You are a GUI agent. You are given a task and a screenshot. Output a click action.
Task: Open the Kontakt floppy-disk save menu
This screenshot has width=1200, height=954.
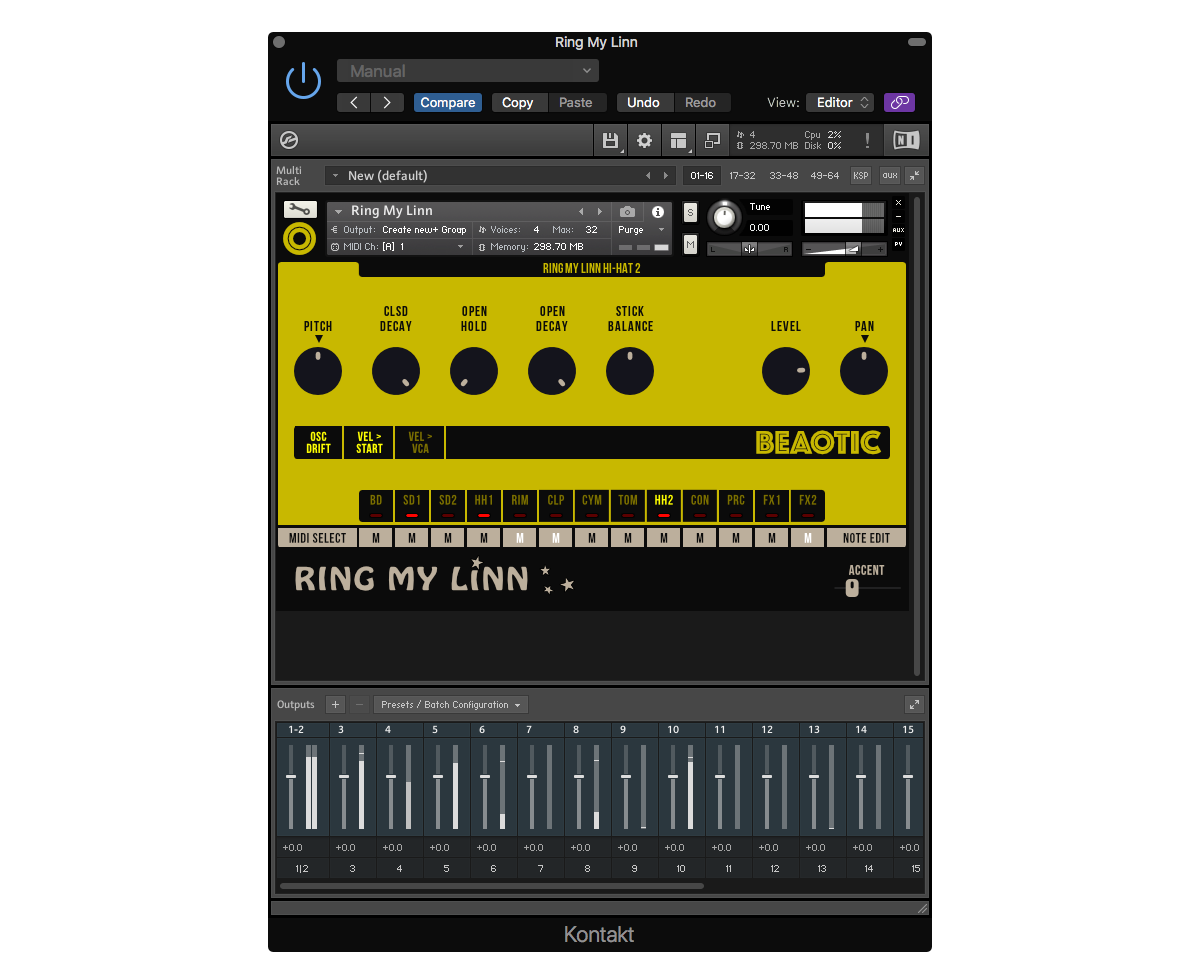click(610, 140)
